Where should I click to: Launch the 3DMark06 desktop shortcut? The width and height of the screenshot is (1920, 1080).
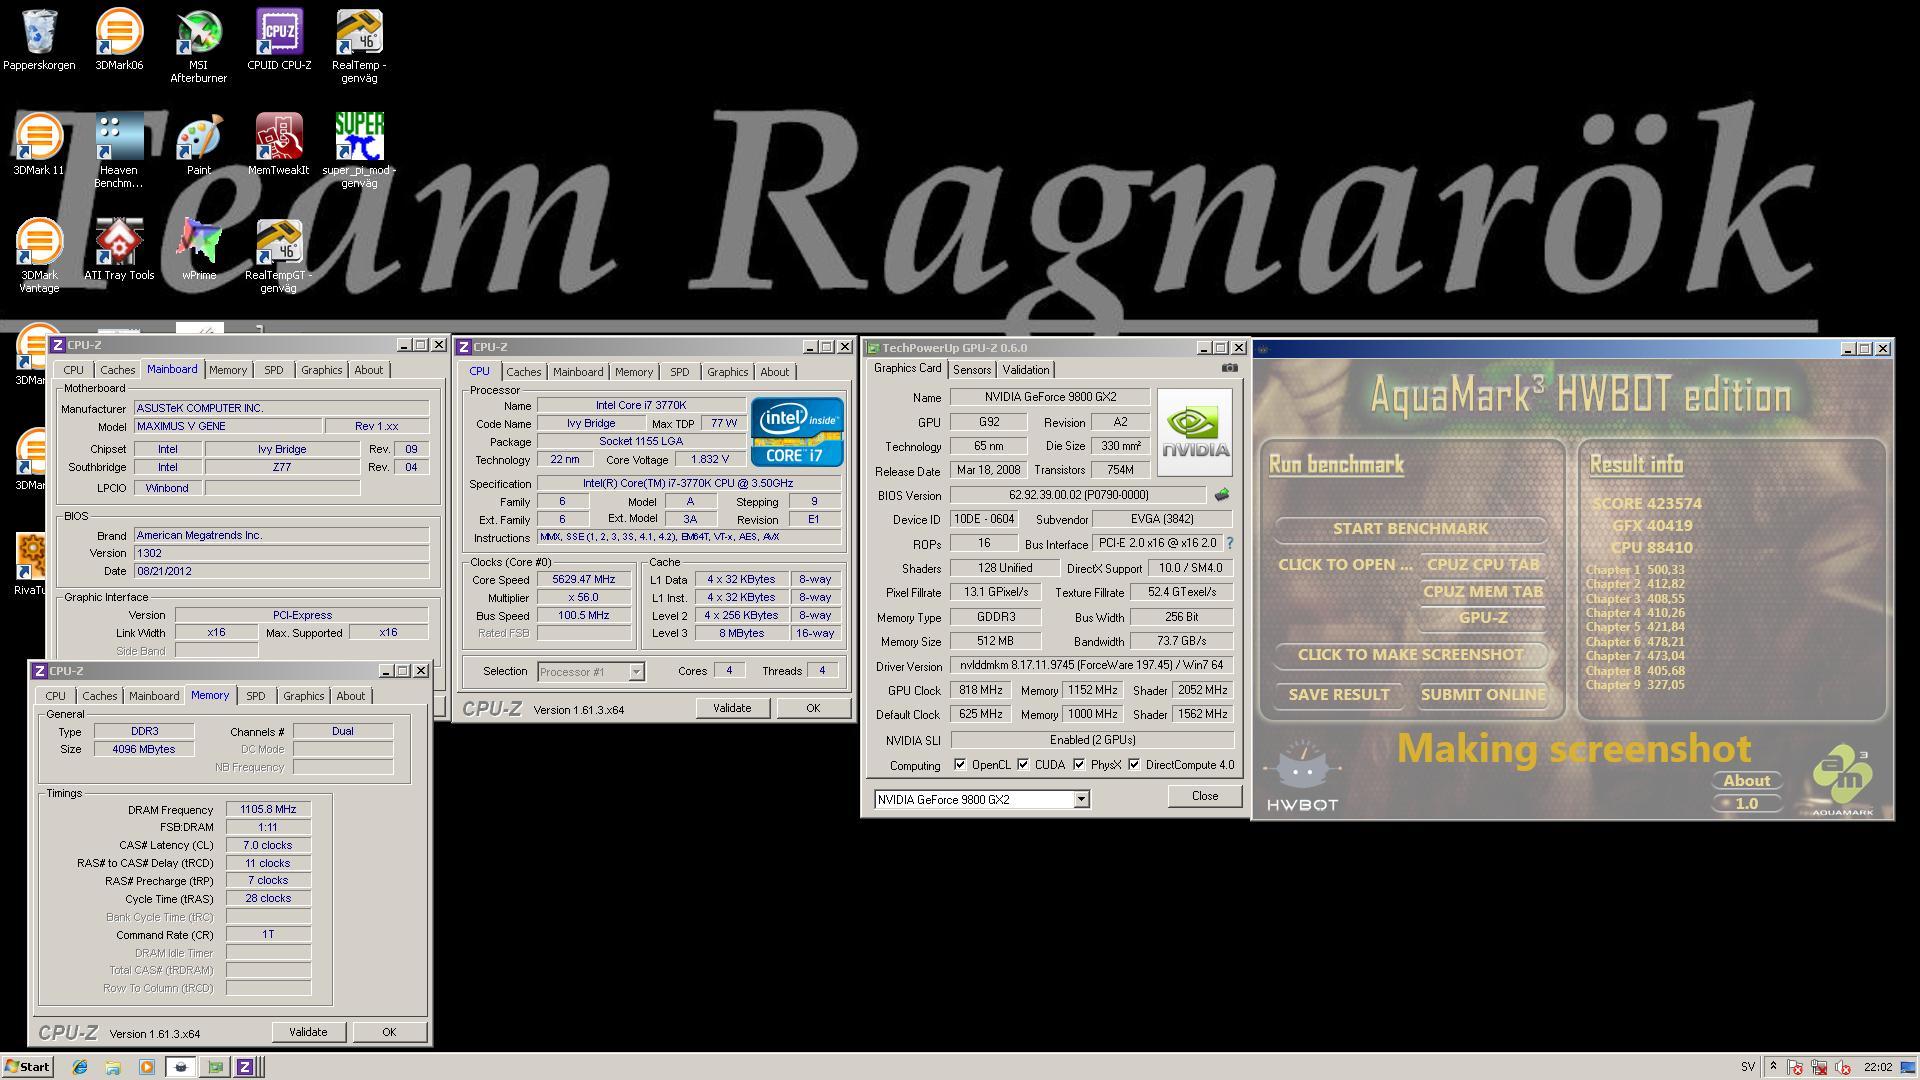[x=119, y=40]
